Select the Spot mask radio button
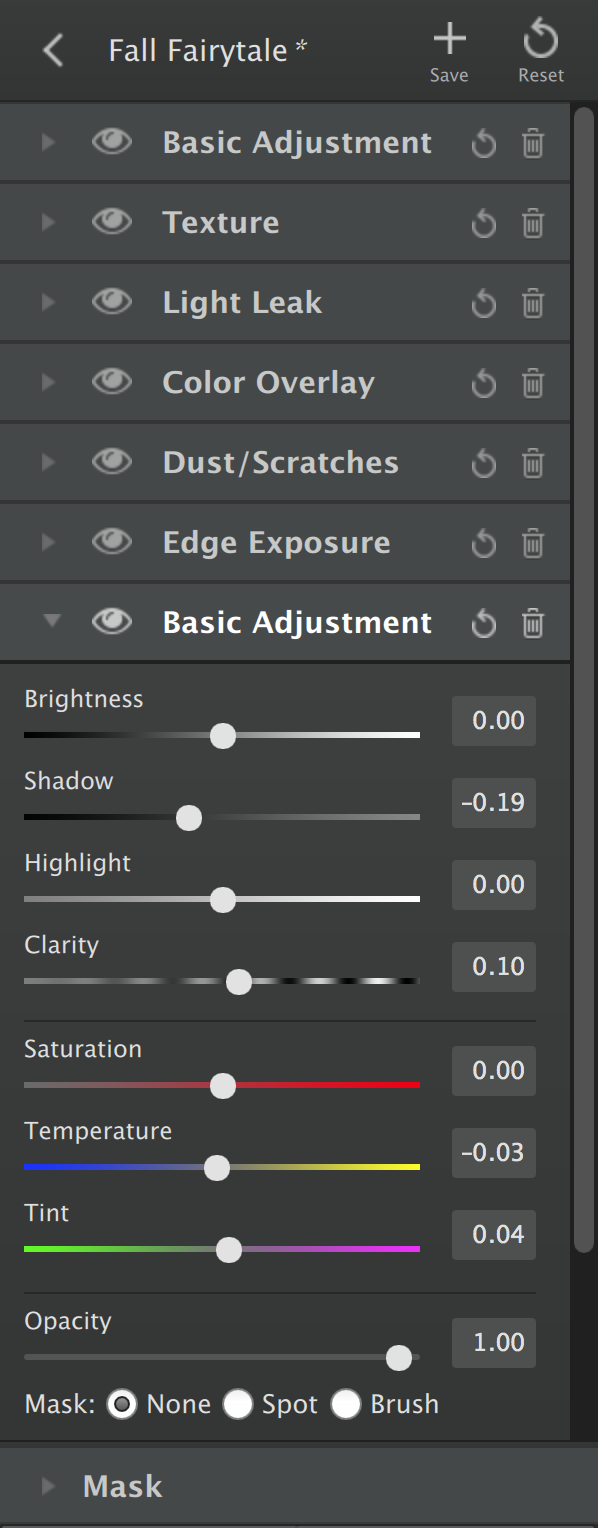Screen dimensions: 598x1528 (237, 1404)
